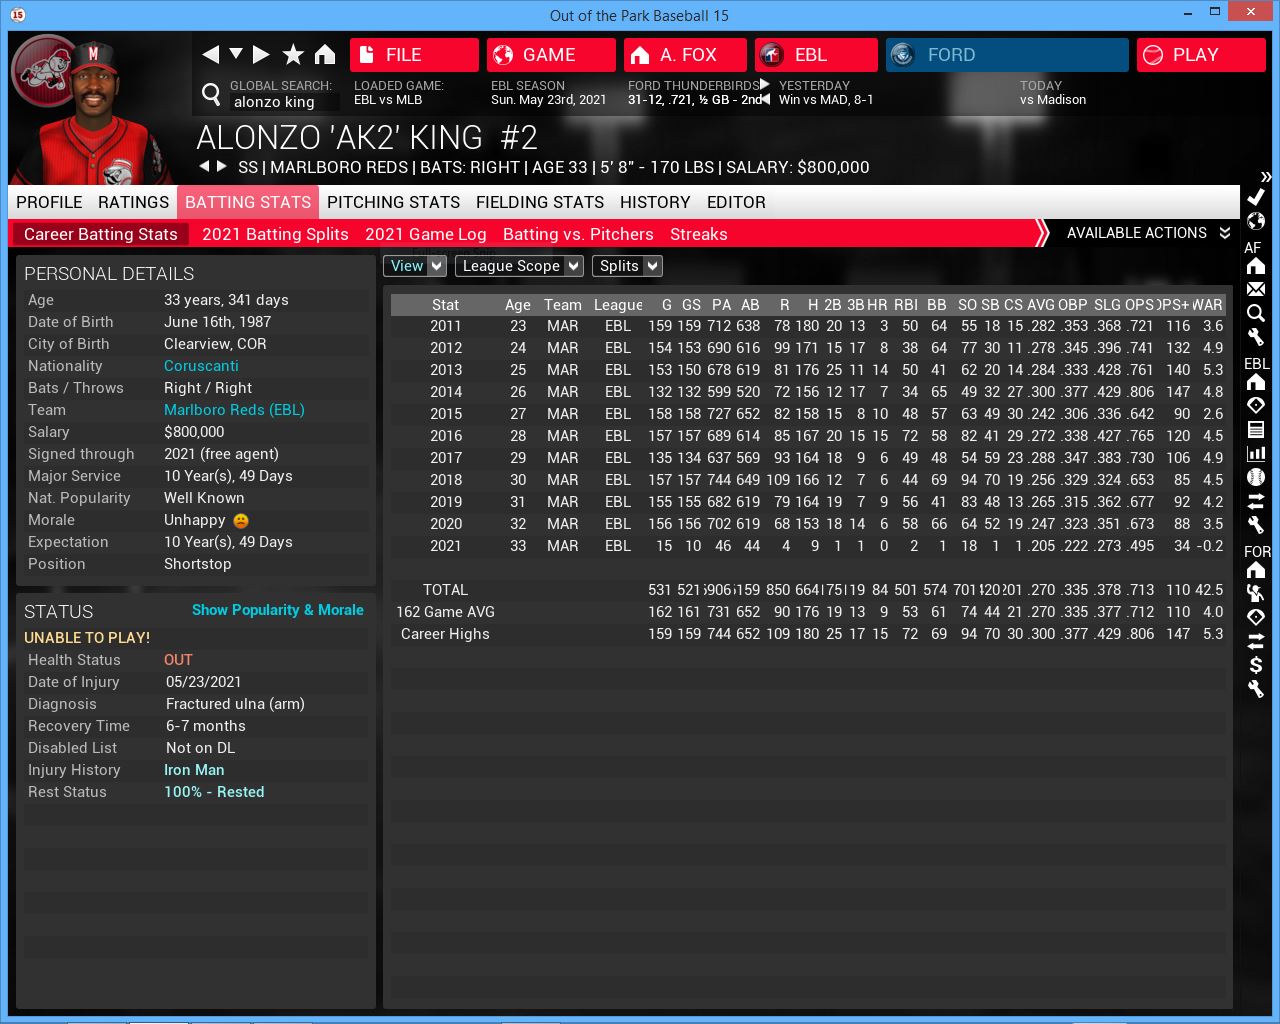This screenshot has width=1280, height=1024.
Task: Click the global search magnifier icon
Action: (x=211, y=94)
